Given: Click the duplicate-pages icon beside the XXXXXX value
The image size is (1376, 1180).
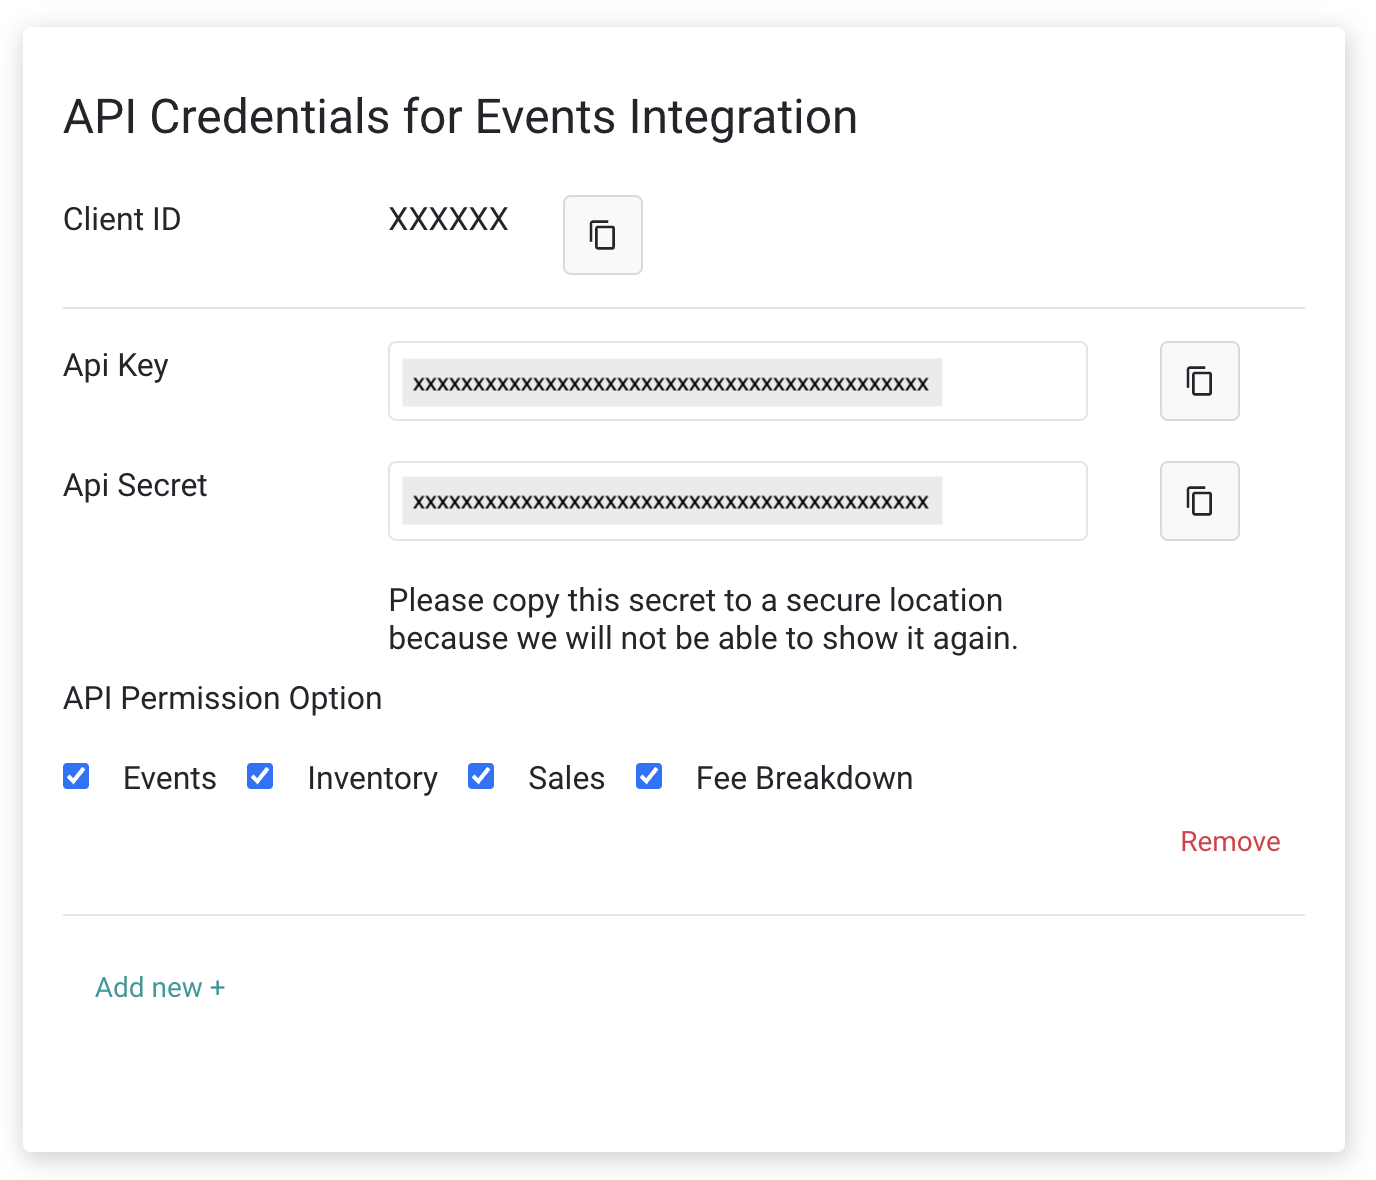Looking at the screenshot, I should tap(602, 235).
